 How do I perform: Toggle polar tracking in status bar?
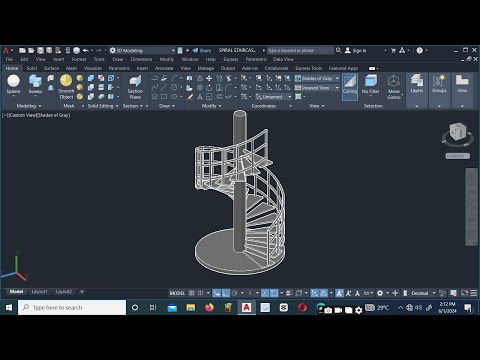pyautogui.click(x=235, y=293)
